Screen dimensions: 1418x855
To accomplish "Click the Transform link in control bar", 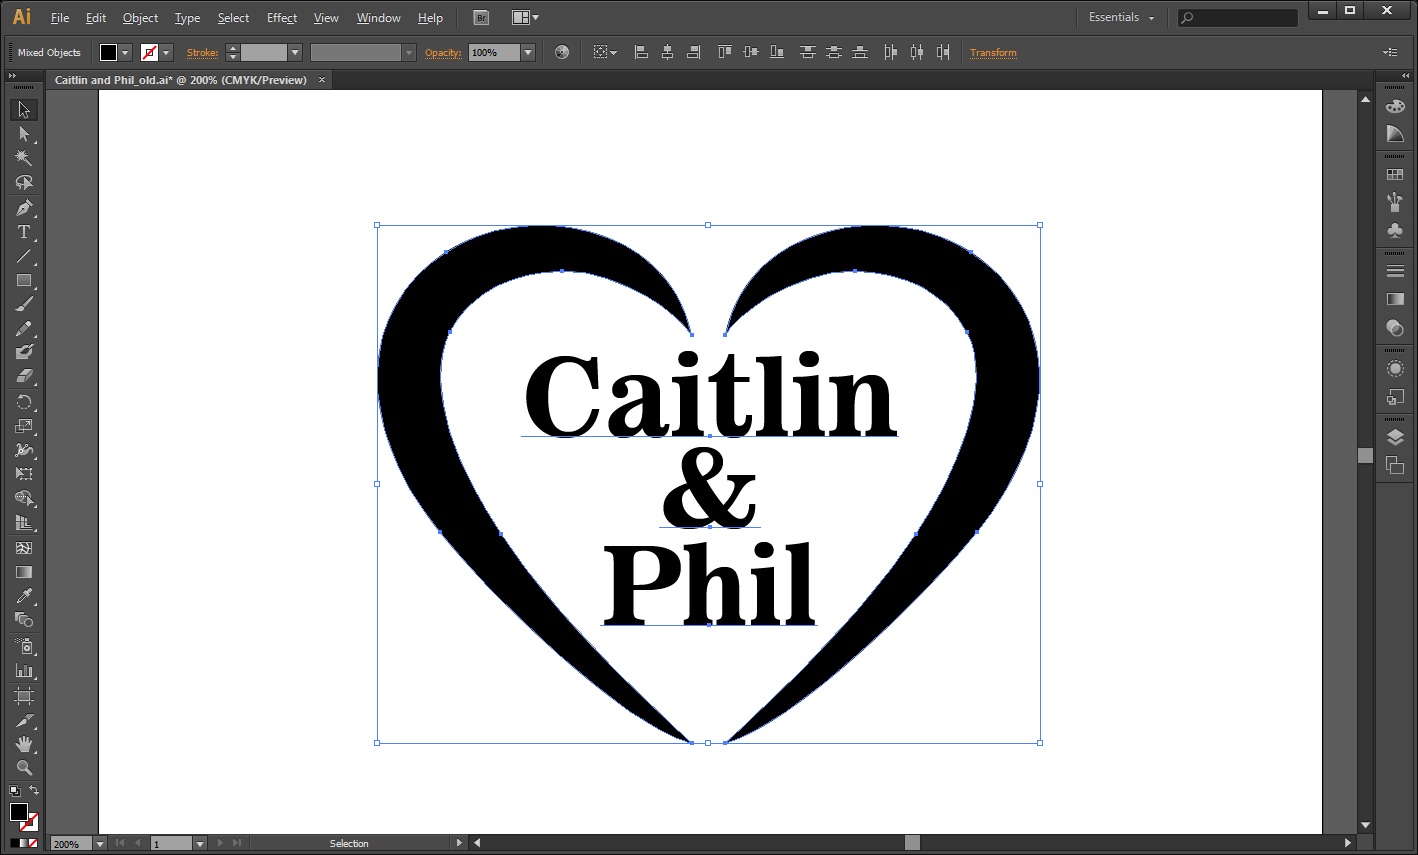I will [993, 53].
